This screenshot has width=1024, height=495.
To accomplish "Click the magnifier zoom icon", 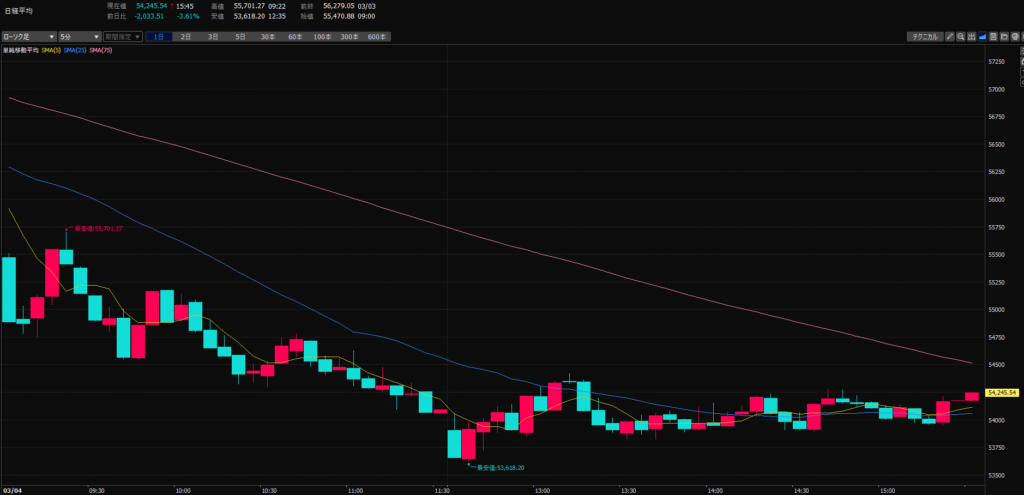I will coord(961,36).
